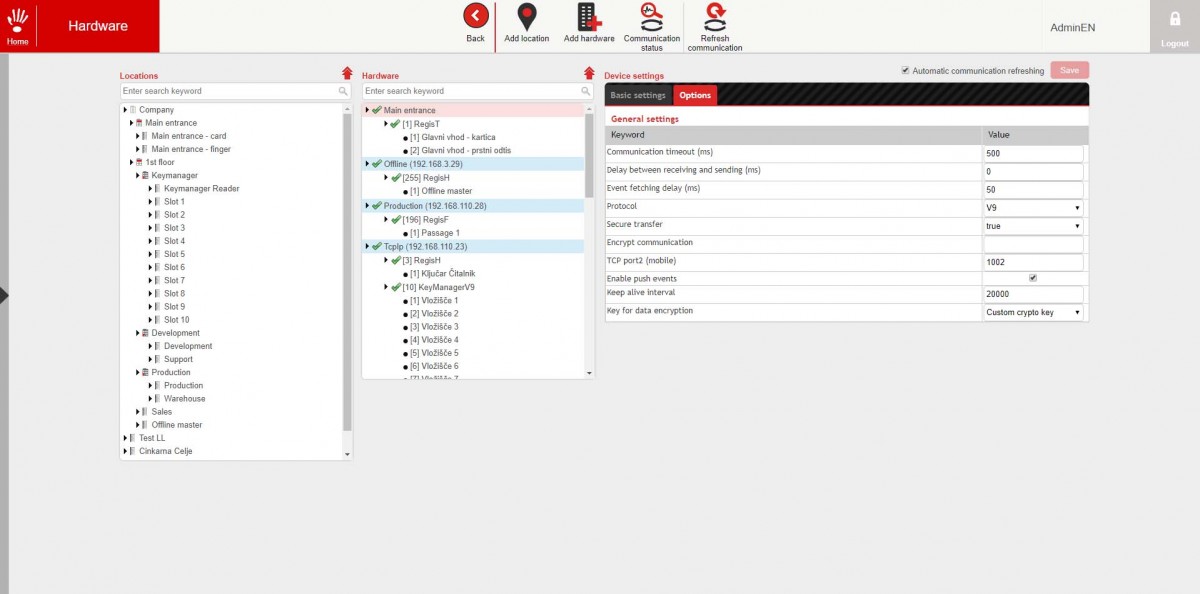Viewport: 1200px width, 594px height.
Task: Open the Protocol V9 dropdown
Action: pos(1033,208)
